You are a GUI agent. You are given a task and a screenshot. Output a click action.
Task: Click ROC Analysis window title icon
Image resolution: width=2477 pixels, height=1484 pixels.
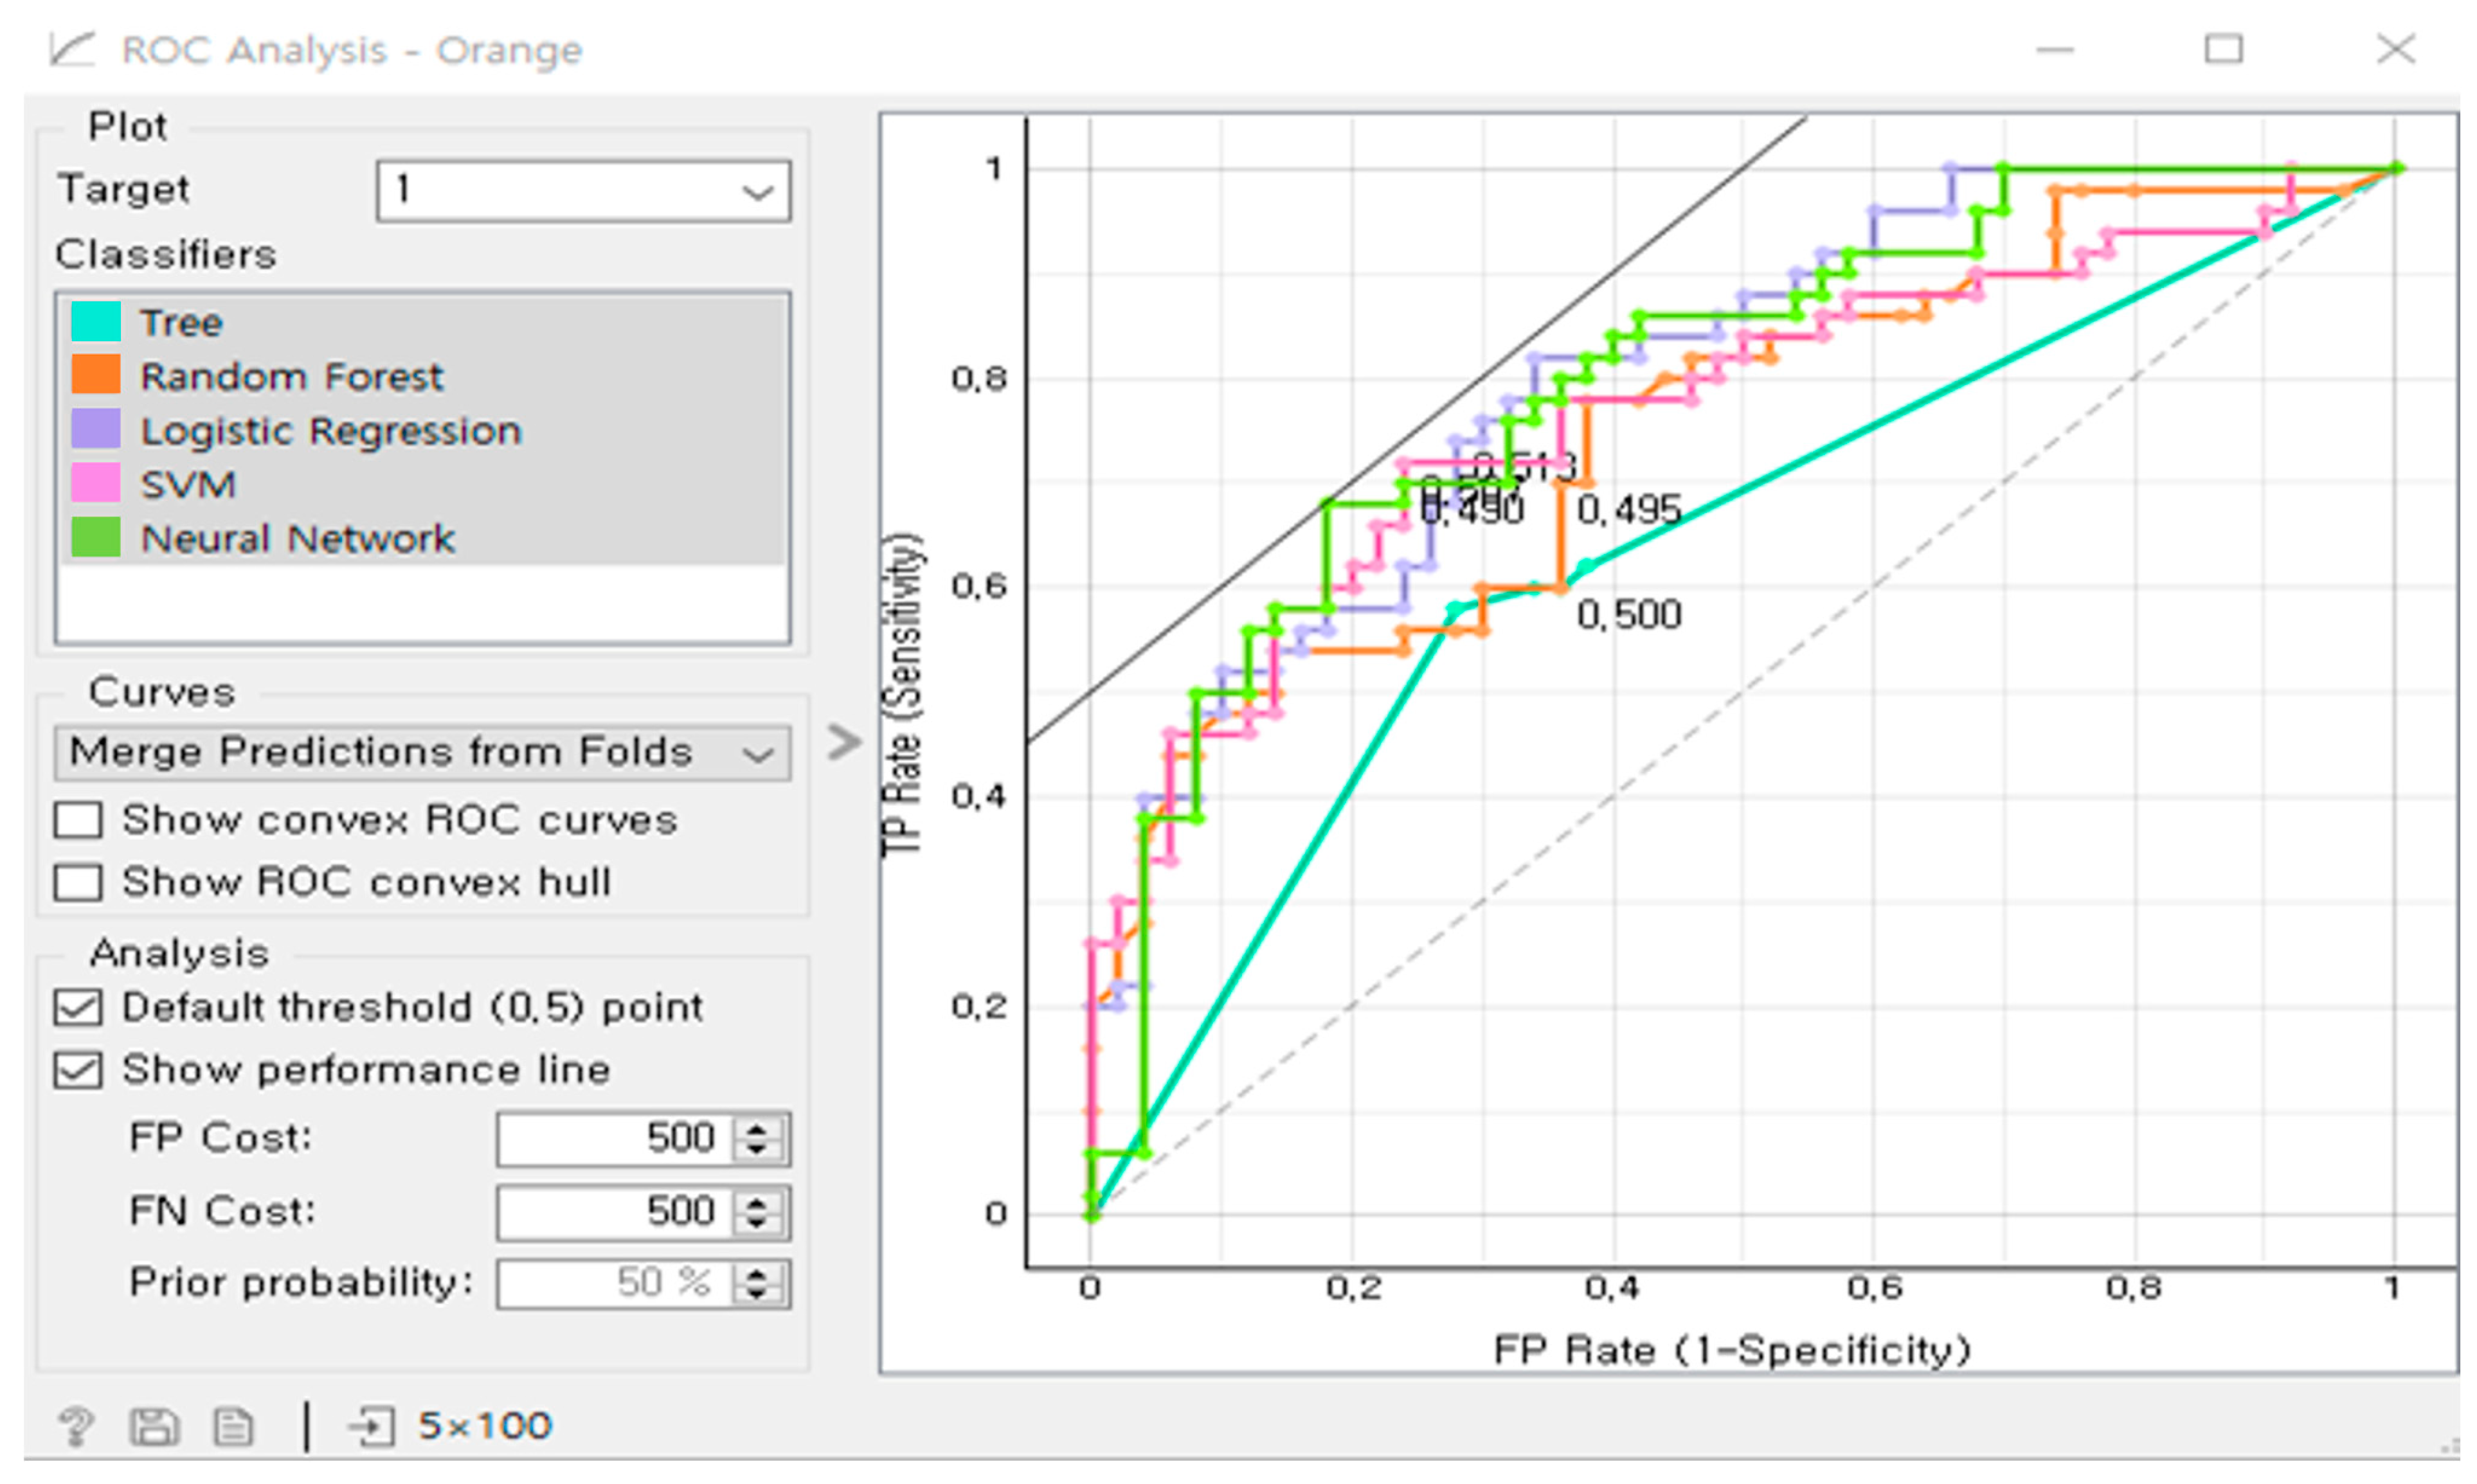pyautogui.click(x=72, y=49)
